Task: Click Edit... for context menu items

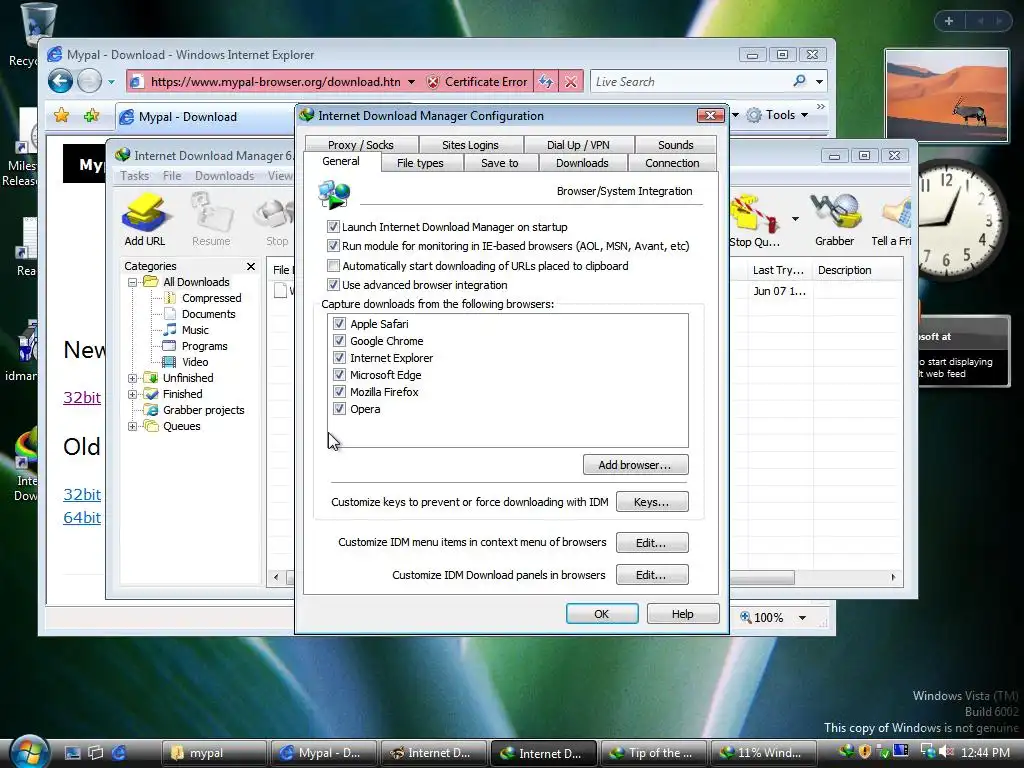Action: [x=652, y=543]
